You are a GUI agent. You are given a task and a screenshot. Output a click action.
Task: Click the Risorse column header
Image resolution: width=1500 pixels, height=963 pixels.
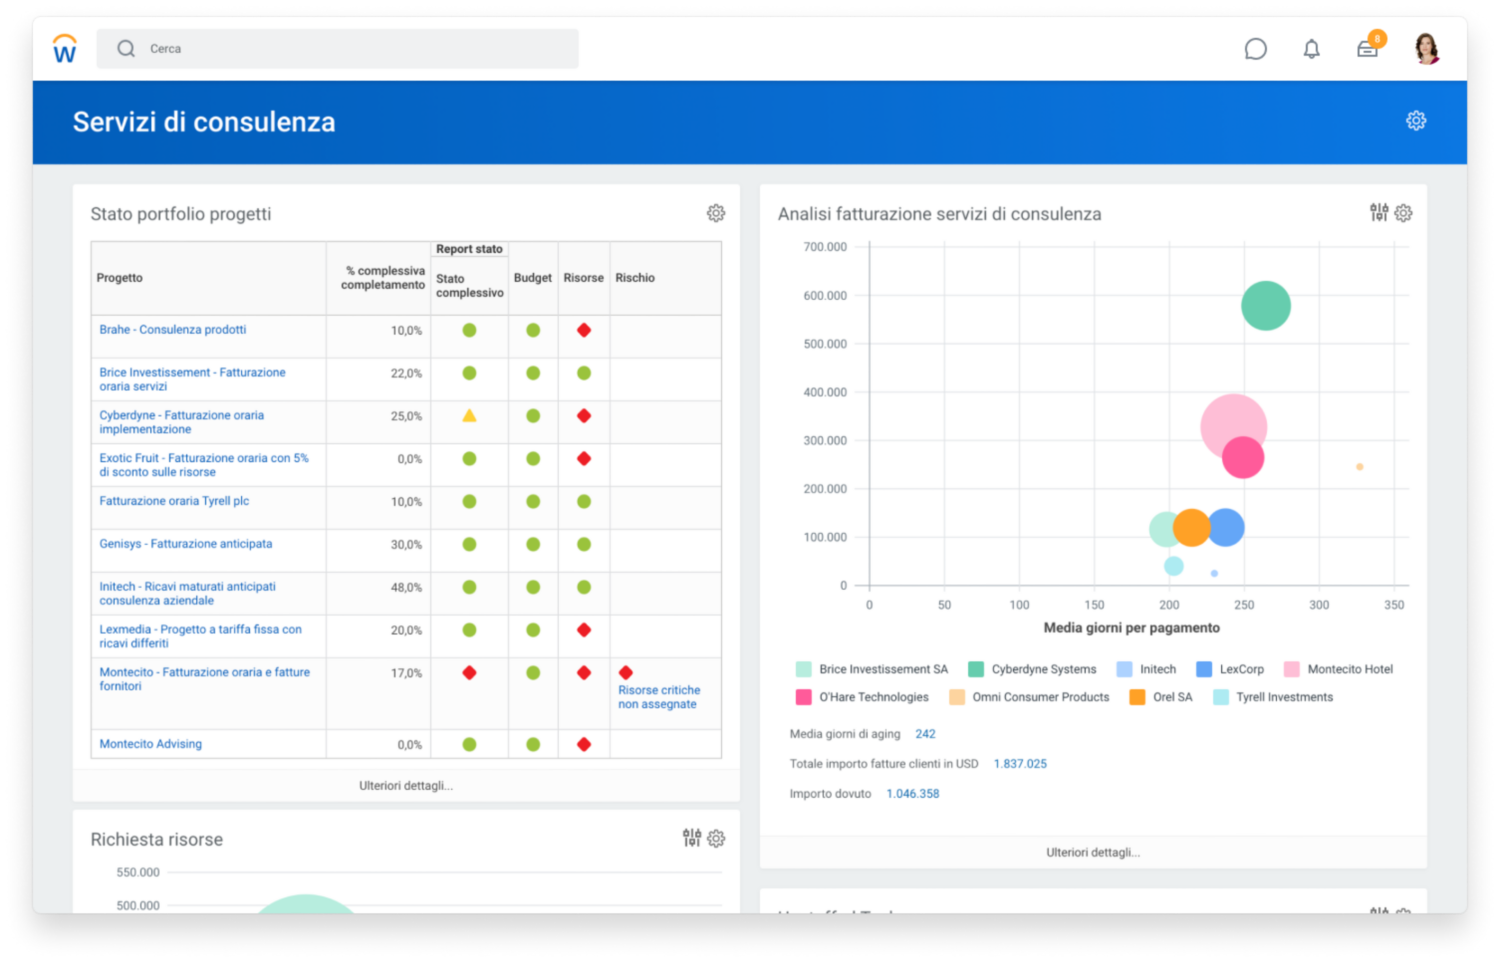[x=583, y=278]
